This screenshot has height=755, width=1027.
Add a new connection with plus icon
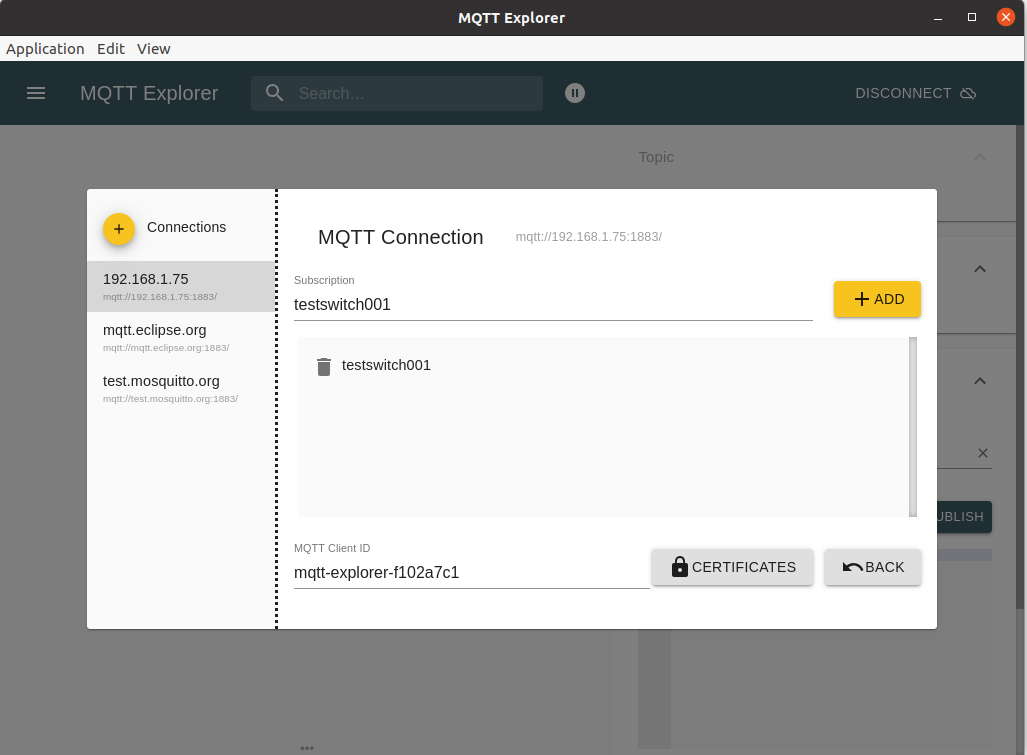coord(119,229)
